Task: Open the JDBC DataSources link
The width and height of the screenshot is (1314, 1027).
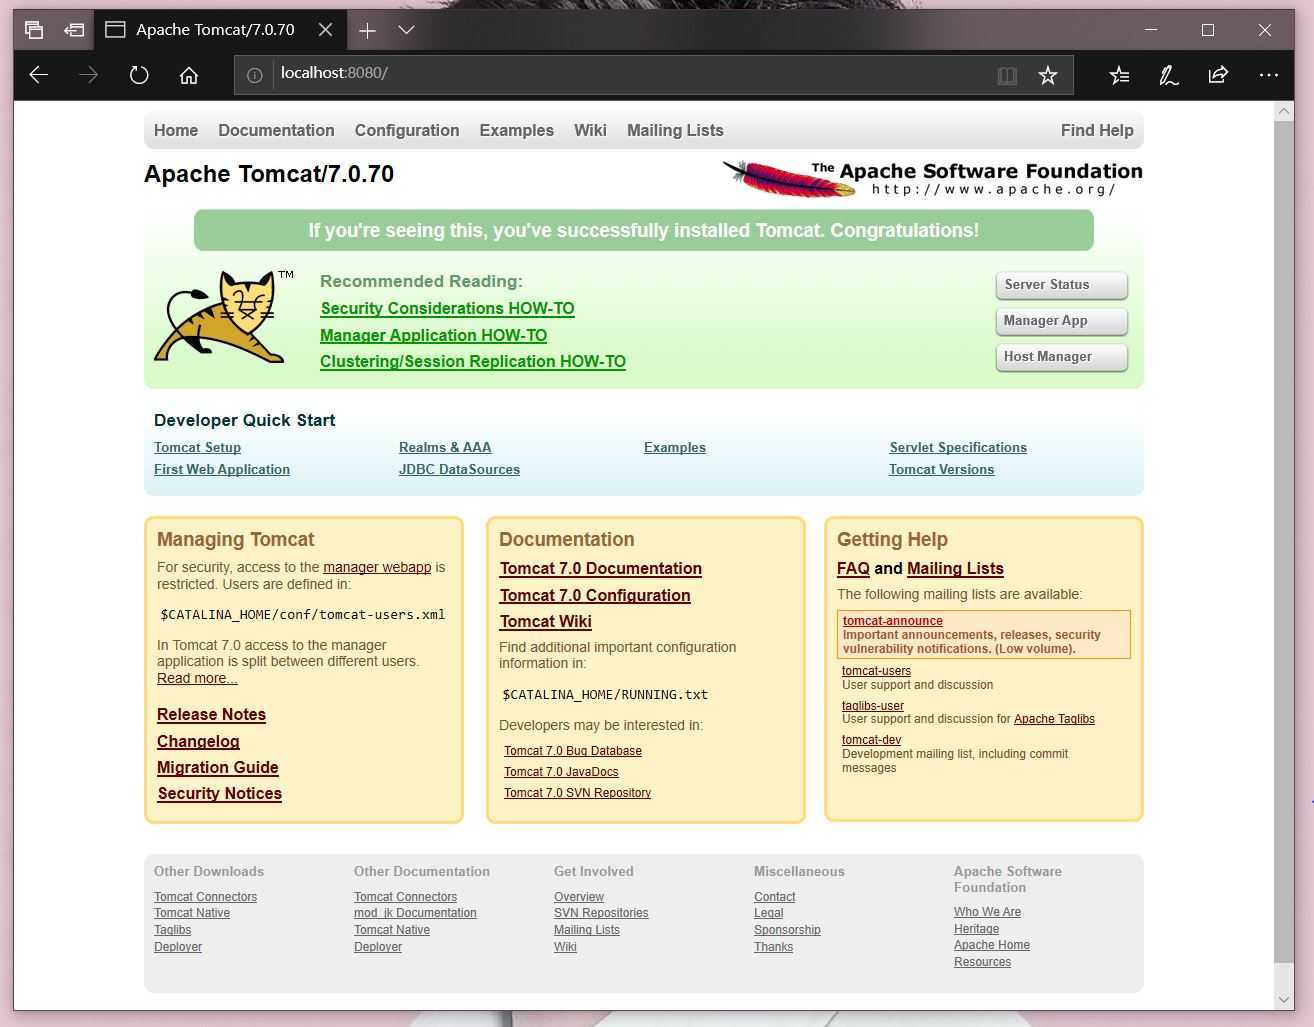Action: pos(459,470)
